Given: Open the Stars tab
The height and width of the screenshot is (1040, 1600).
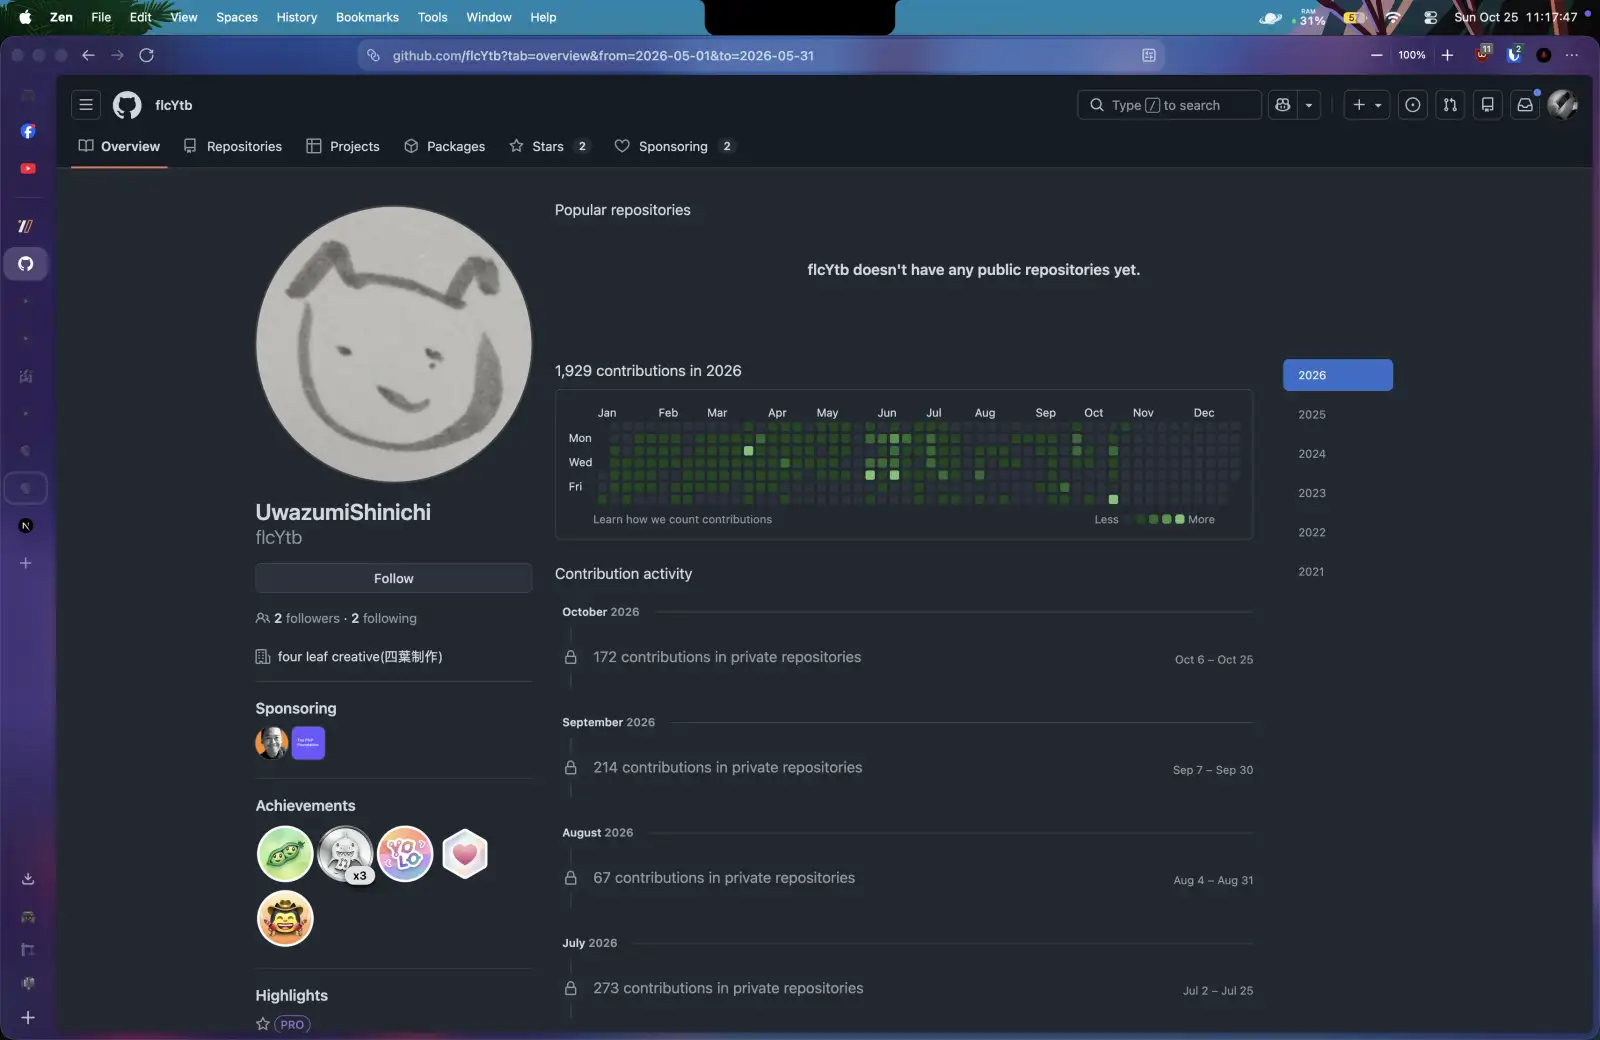Looking at the screenshot, I should pyautogui.click(x=549, y=146).
